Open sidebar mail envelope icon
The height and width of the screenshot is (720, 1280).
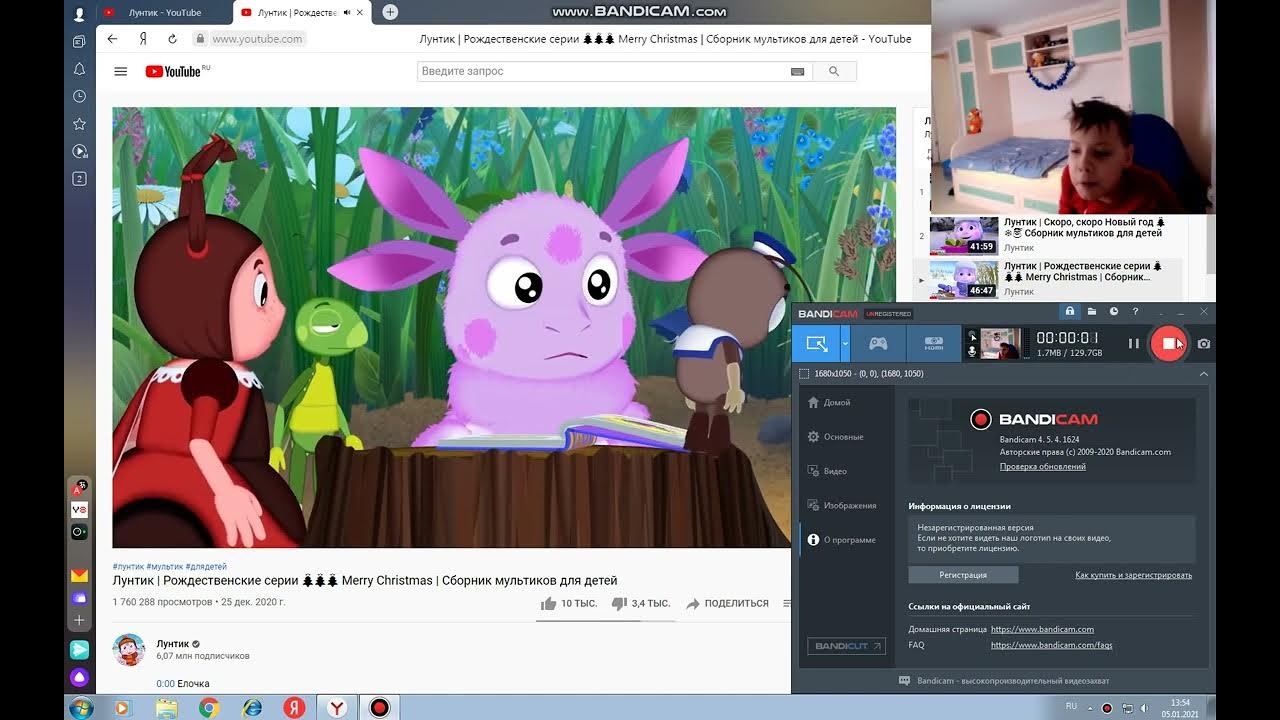[79, 575]
